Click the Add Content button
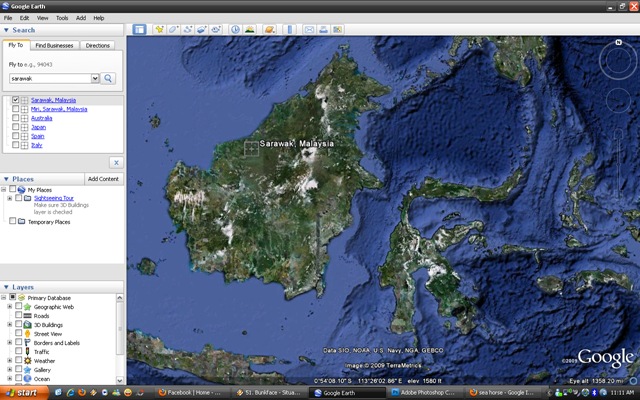The image size is (640, 400). coord(103,179)
